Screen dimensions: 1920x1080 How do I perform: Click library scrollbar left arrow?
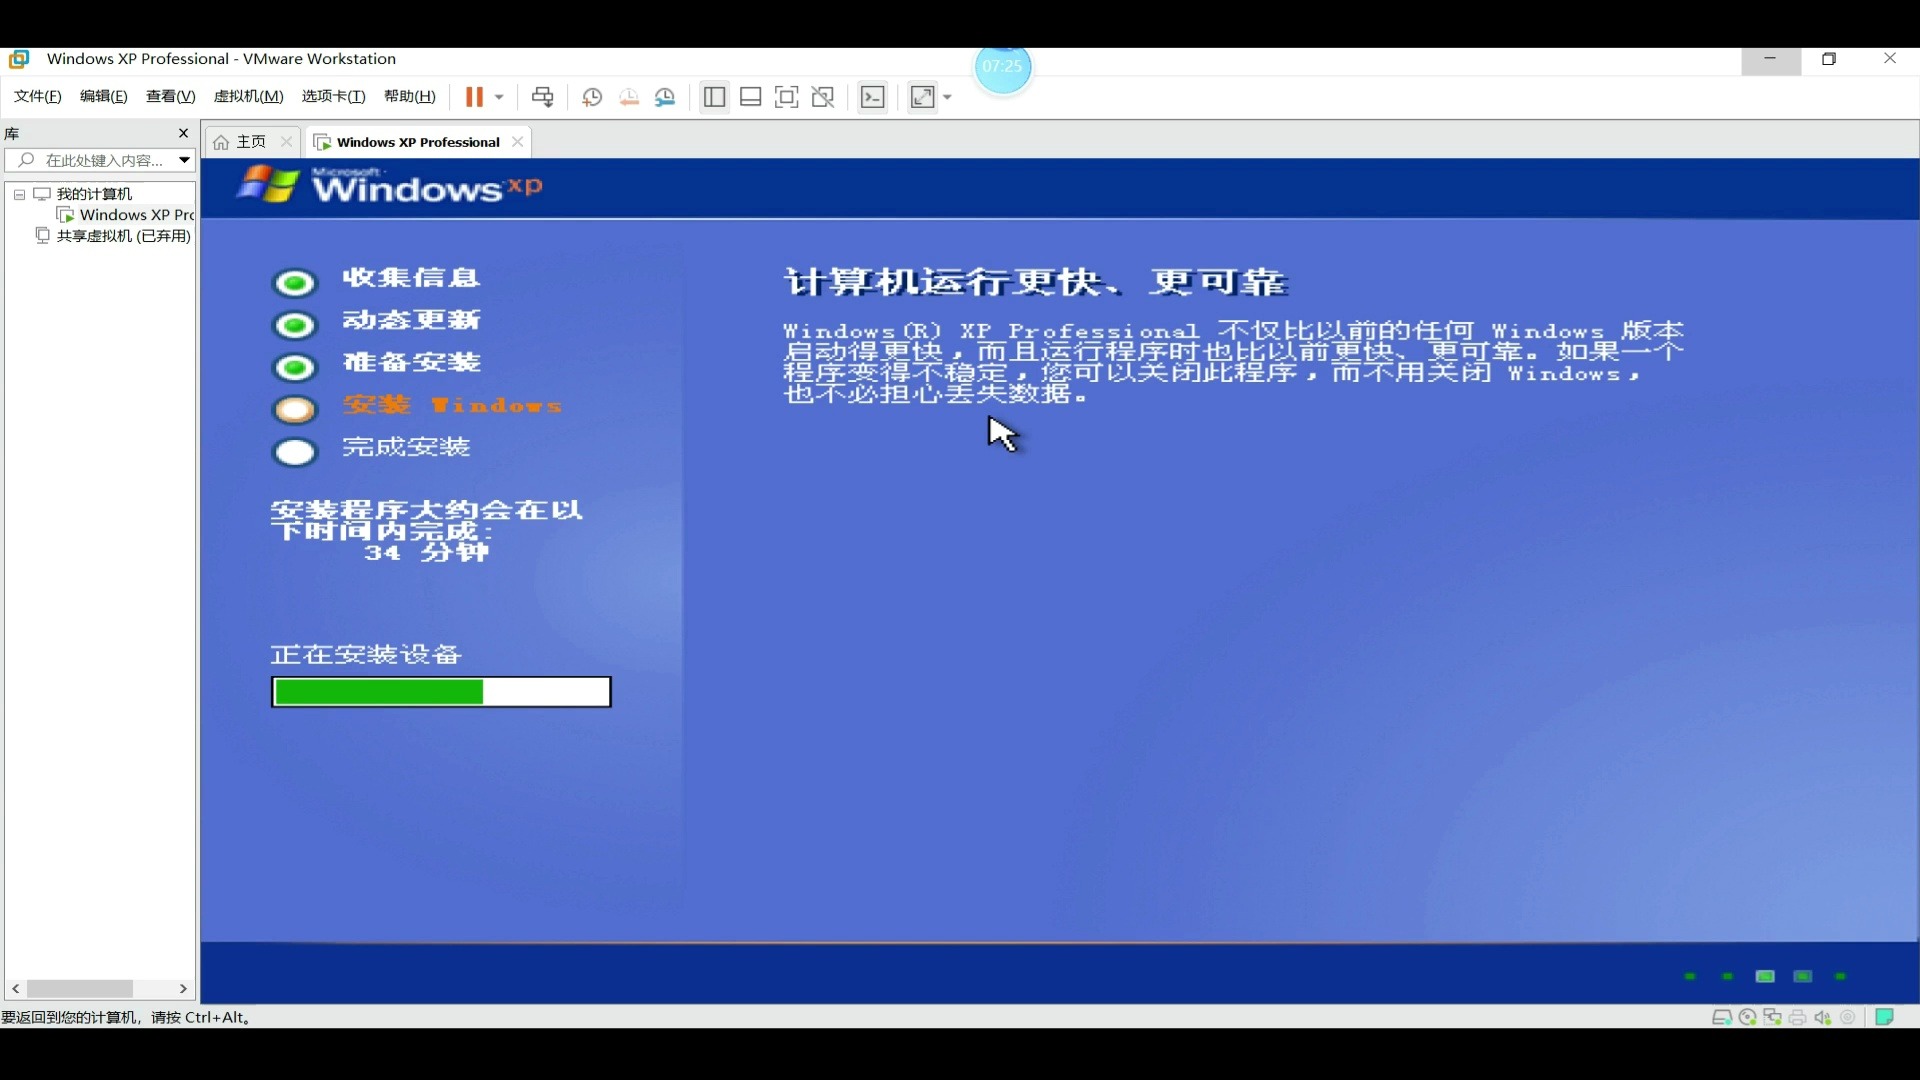(16, 988)
